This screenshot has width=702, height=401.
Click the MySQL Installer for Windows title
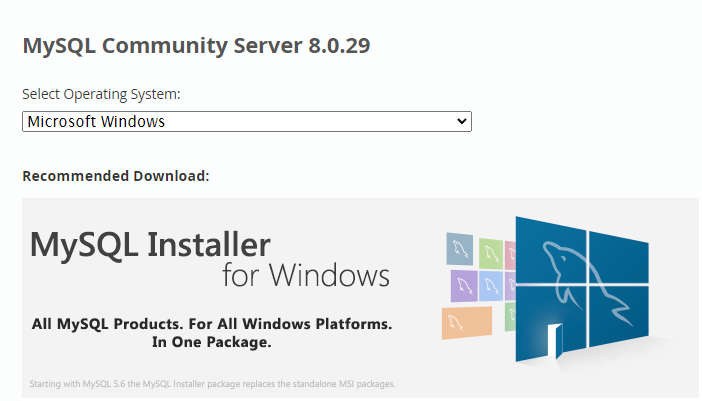150,244
